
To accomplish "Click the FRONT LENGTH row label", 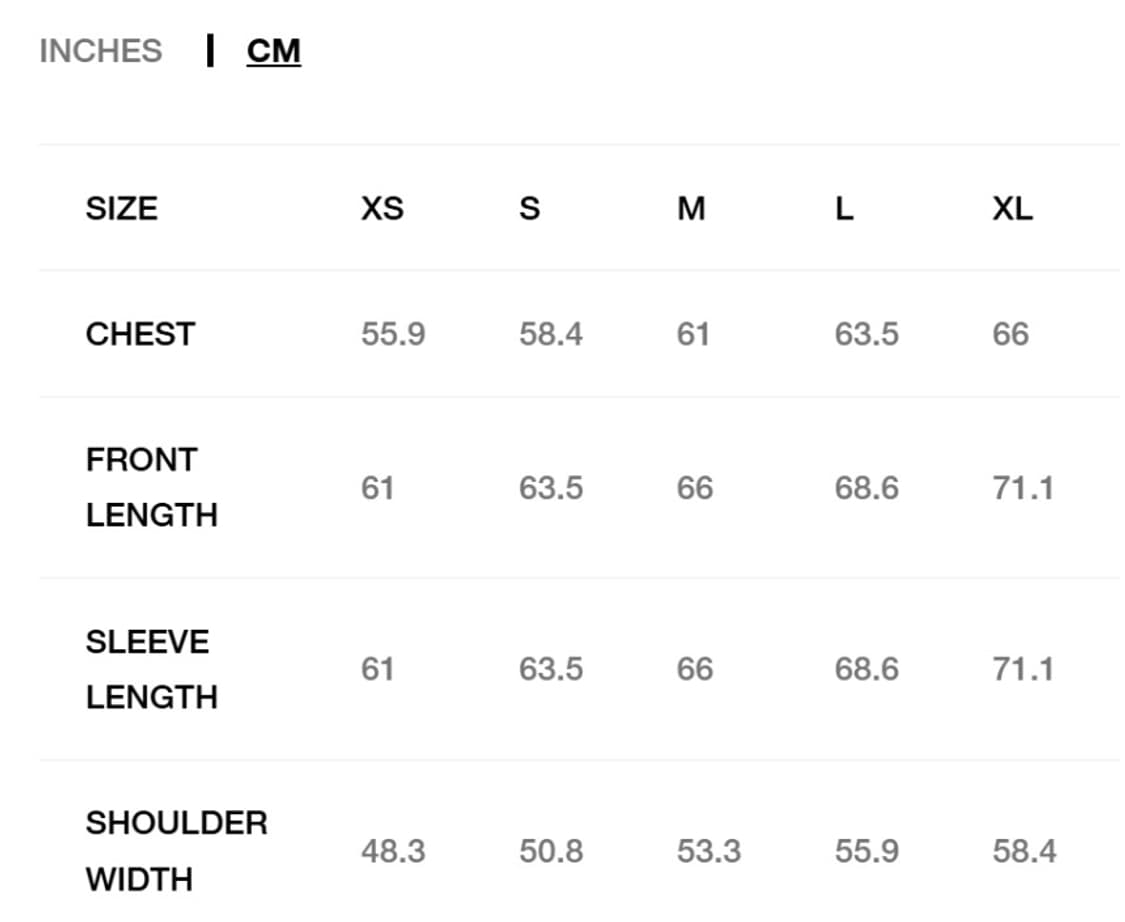I will [x=151, y=487].
